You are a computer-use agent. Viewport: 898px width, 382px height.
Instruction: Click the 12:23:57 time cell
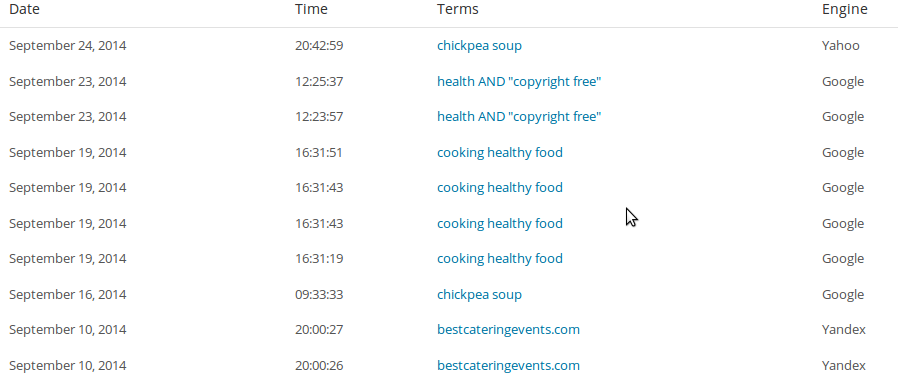tap(319, 117)
